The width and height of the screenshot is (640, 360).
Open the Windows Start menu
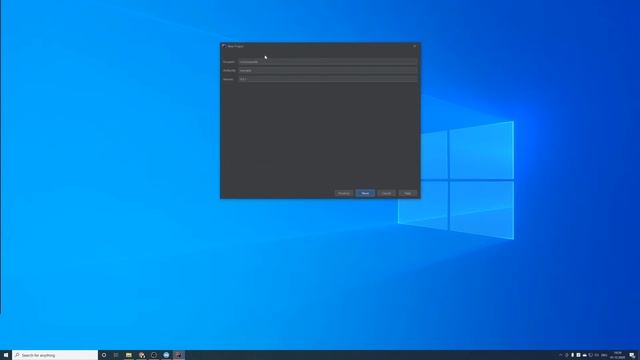coord(6,355)
